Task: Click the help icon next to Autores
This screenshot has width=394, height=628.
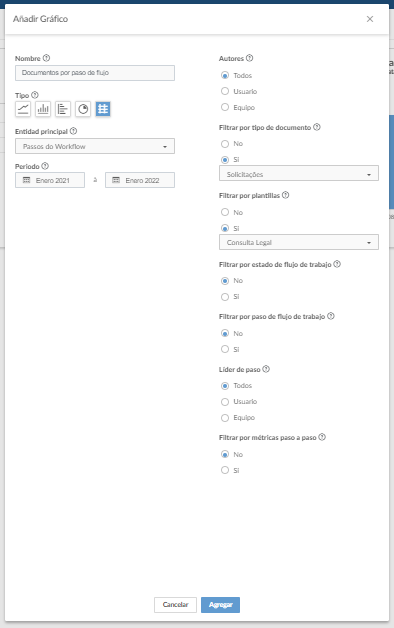Action: 249,58
